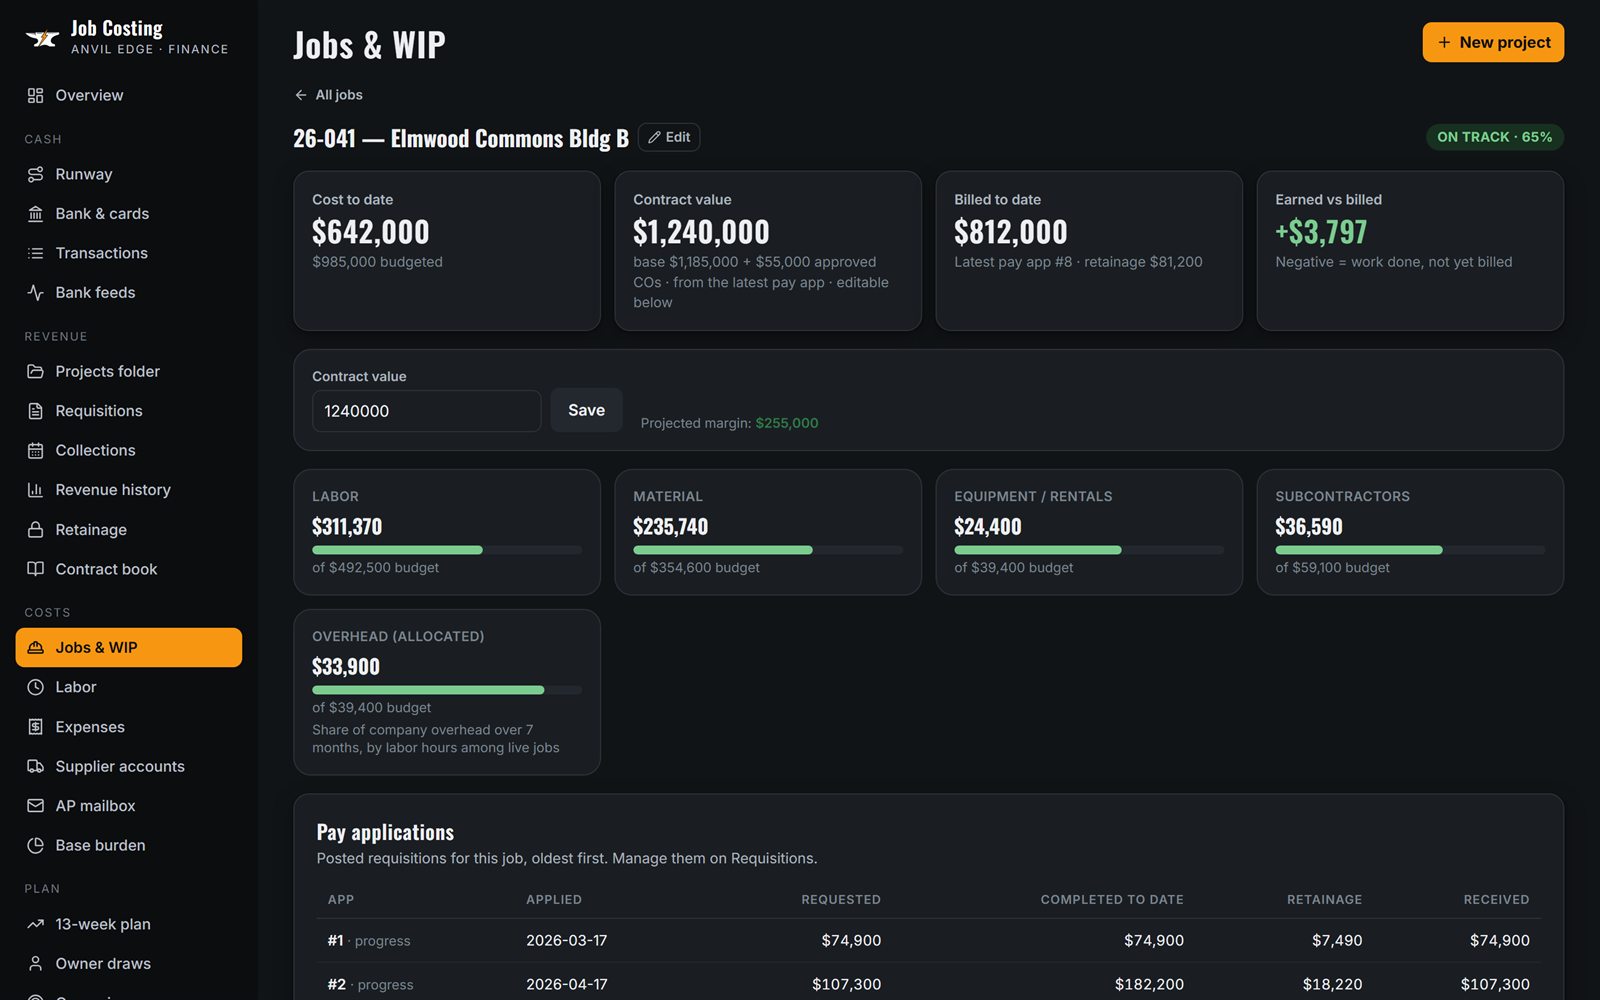The width and height of the screenshot is (1600, 1000).
Task: Click the Overview grid icon
Action: [35, 95]
